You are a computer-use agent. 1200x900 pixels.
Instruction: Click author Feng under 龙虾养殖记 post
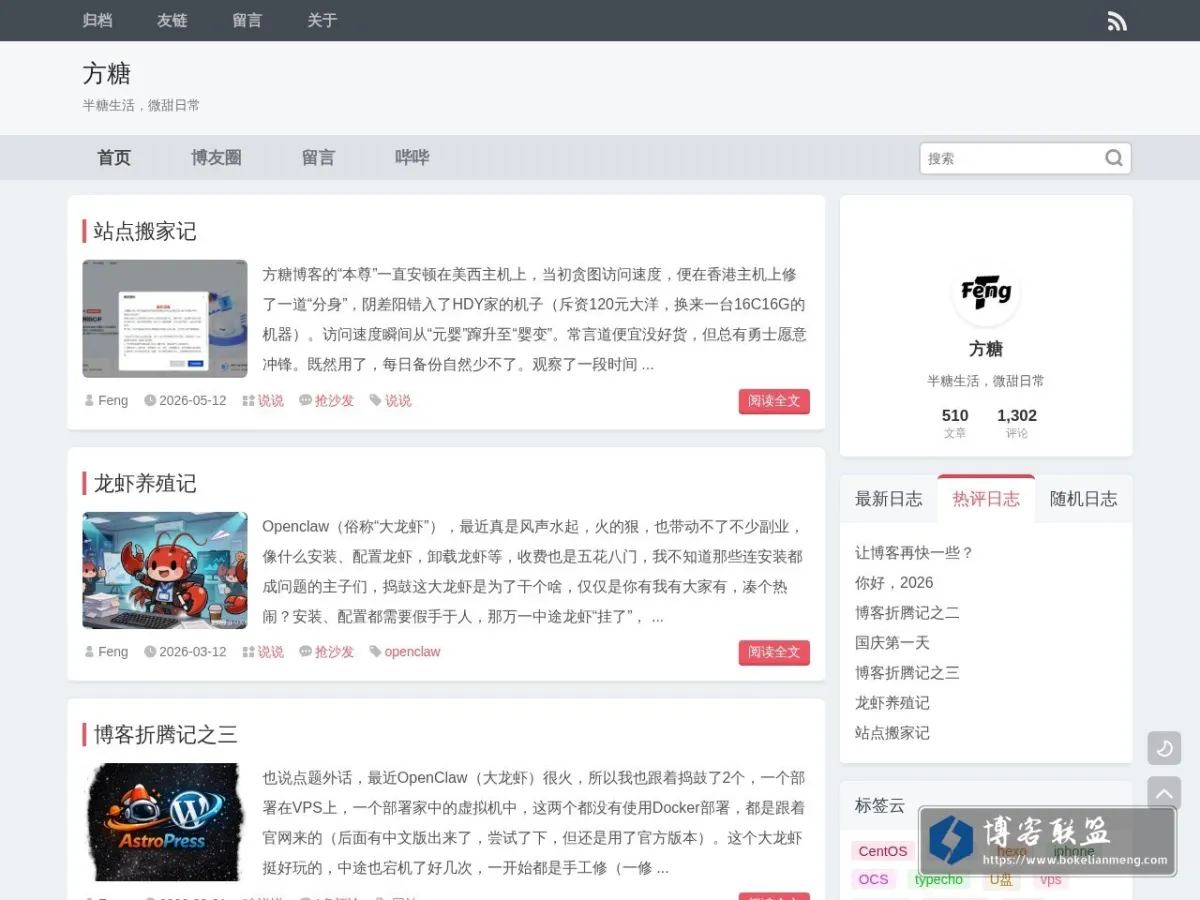click(x=113, y=651)
